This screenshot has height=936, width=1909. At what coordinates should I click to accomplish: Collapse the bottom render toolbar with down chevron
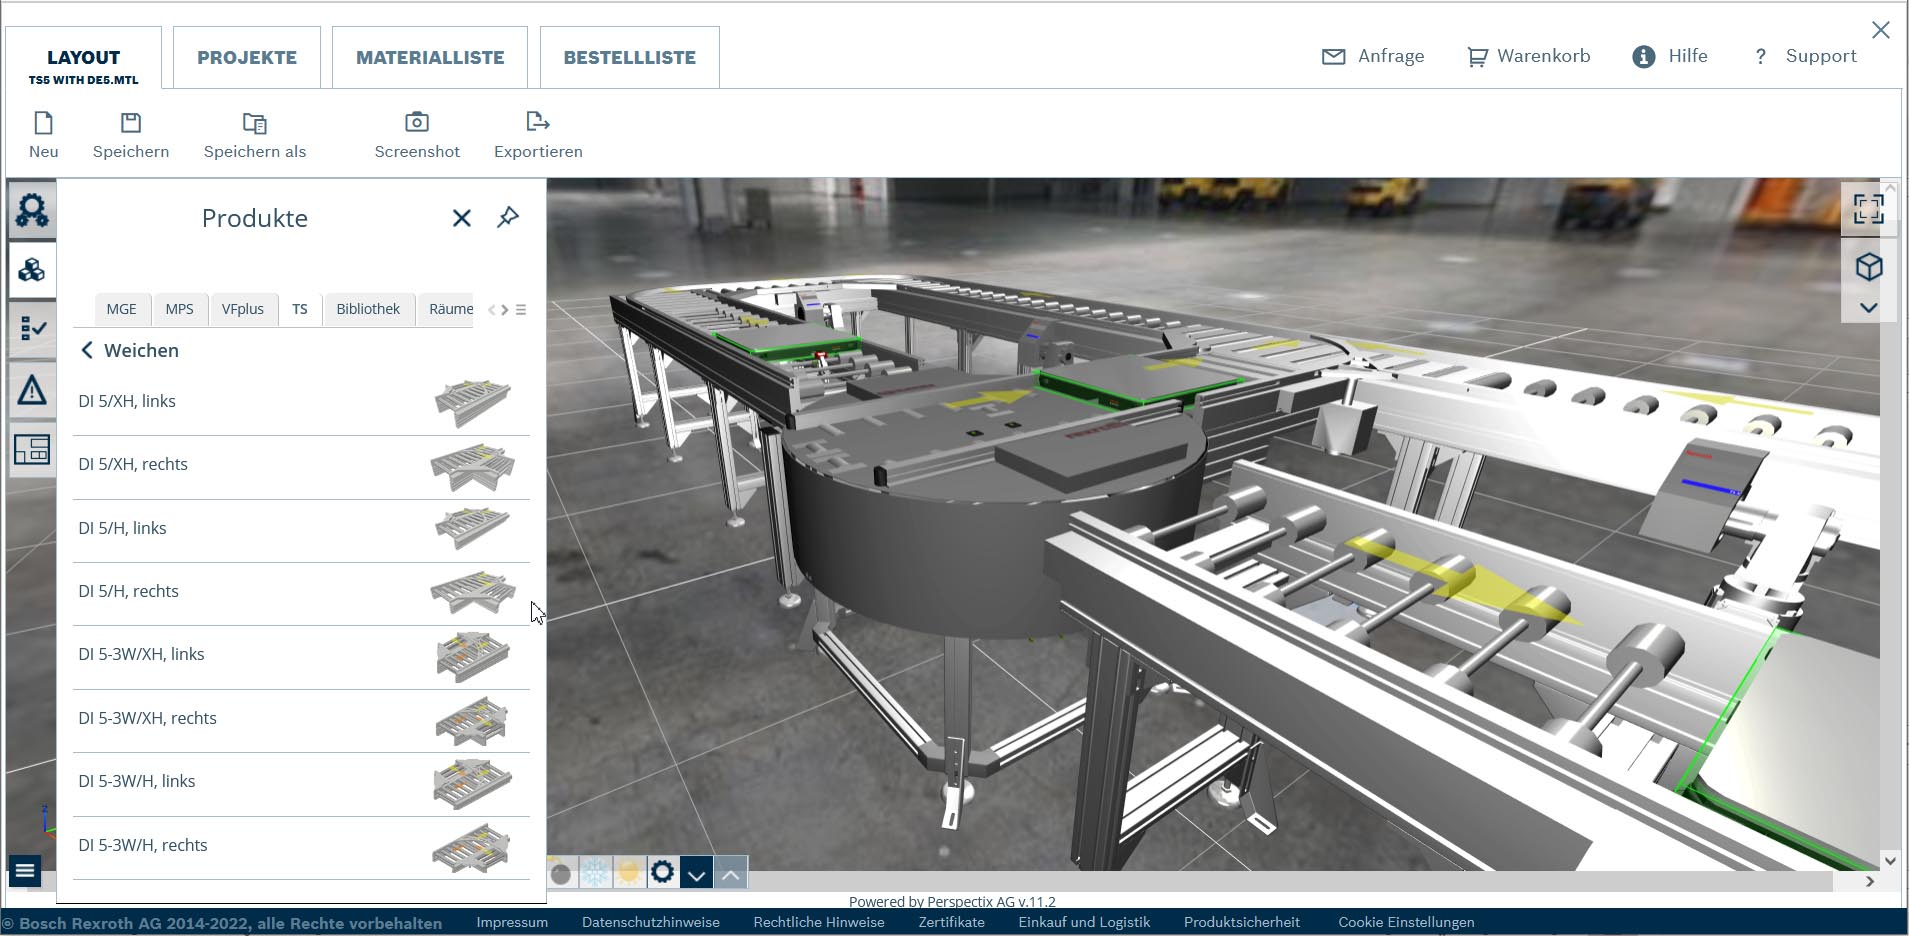point(696,874)
